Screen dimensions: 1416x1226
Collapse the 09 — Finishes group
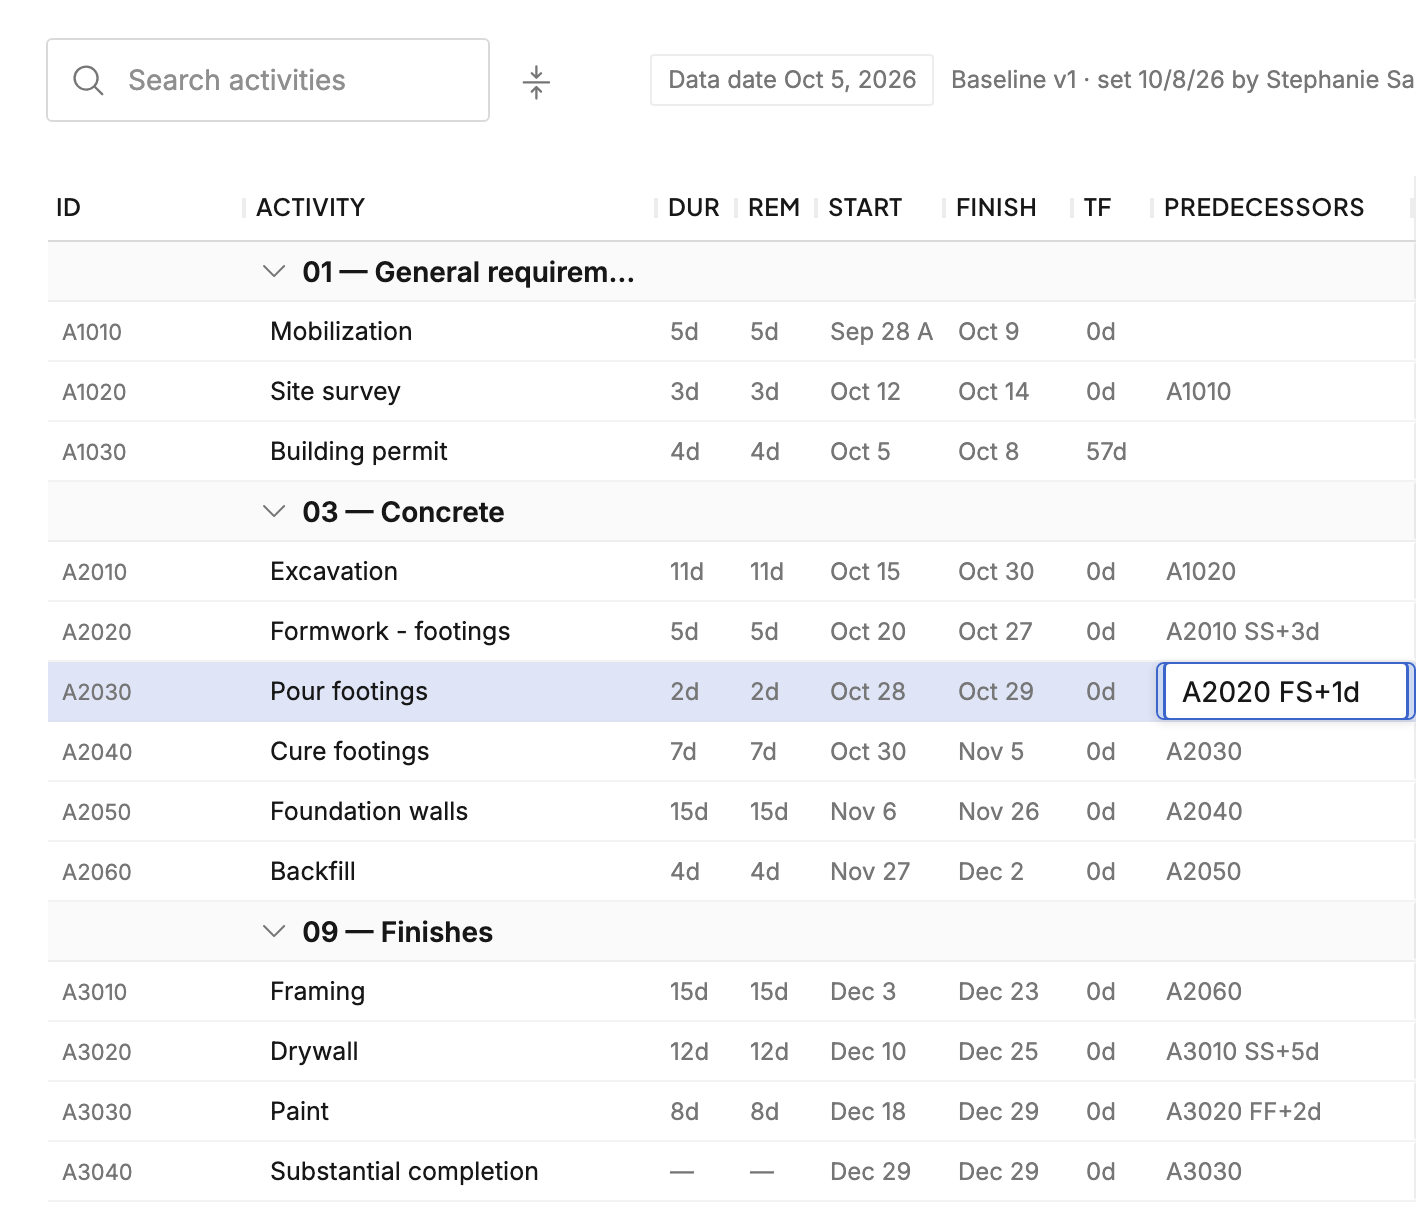pyautogui.click(x=274, y=931)
